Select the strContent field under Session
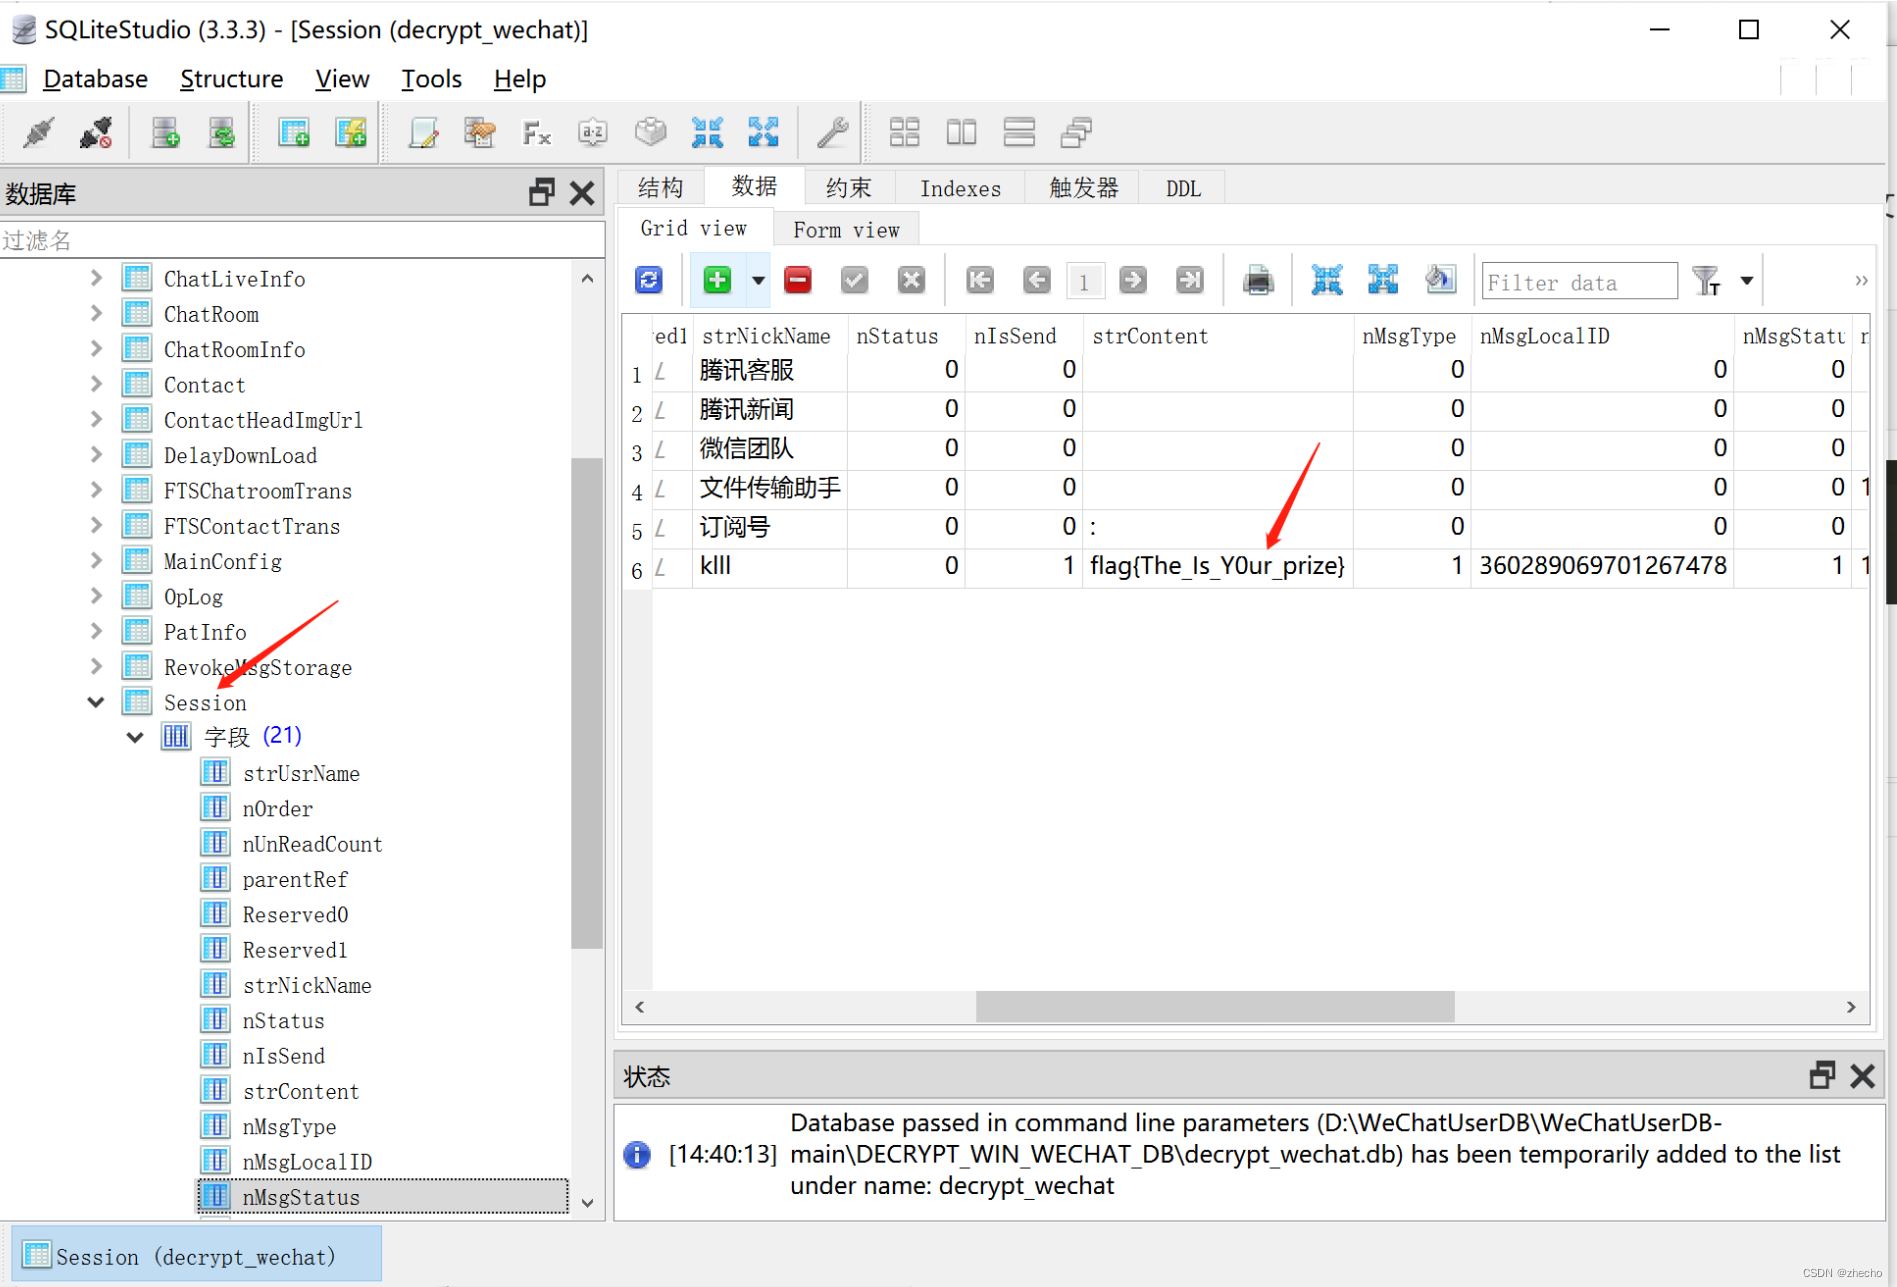This screenshot has width=1897, height=1287. [301, 1090]
